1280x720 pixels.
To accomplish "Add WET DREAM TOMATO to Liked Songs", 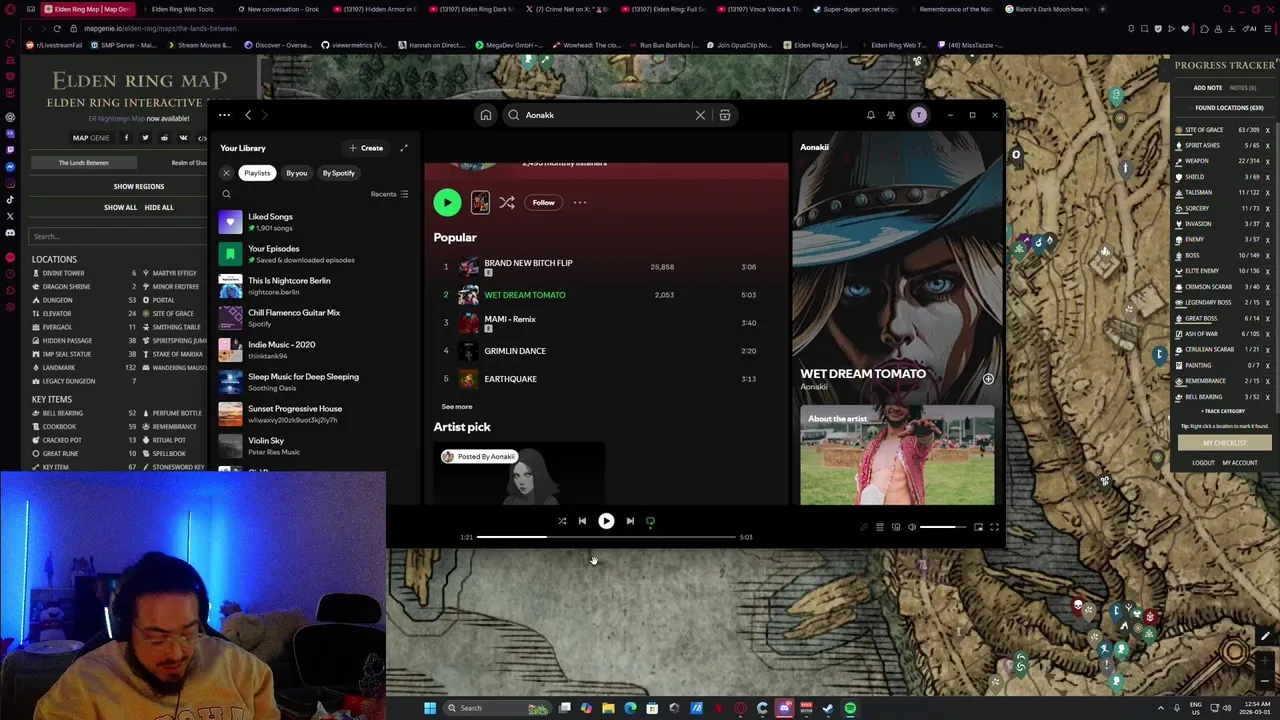I will (x=988, y=379).
